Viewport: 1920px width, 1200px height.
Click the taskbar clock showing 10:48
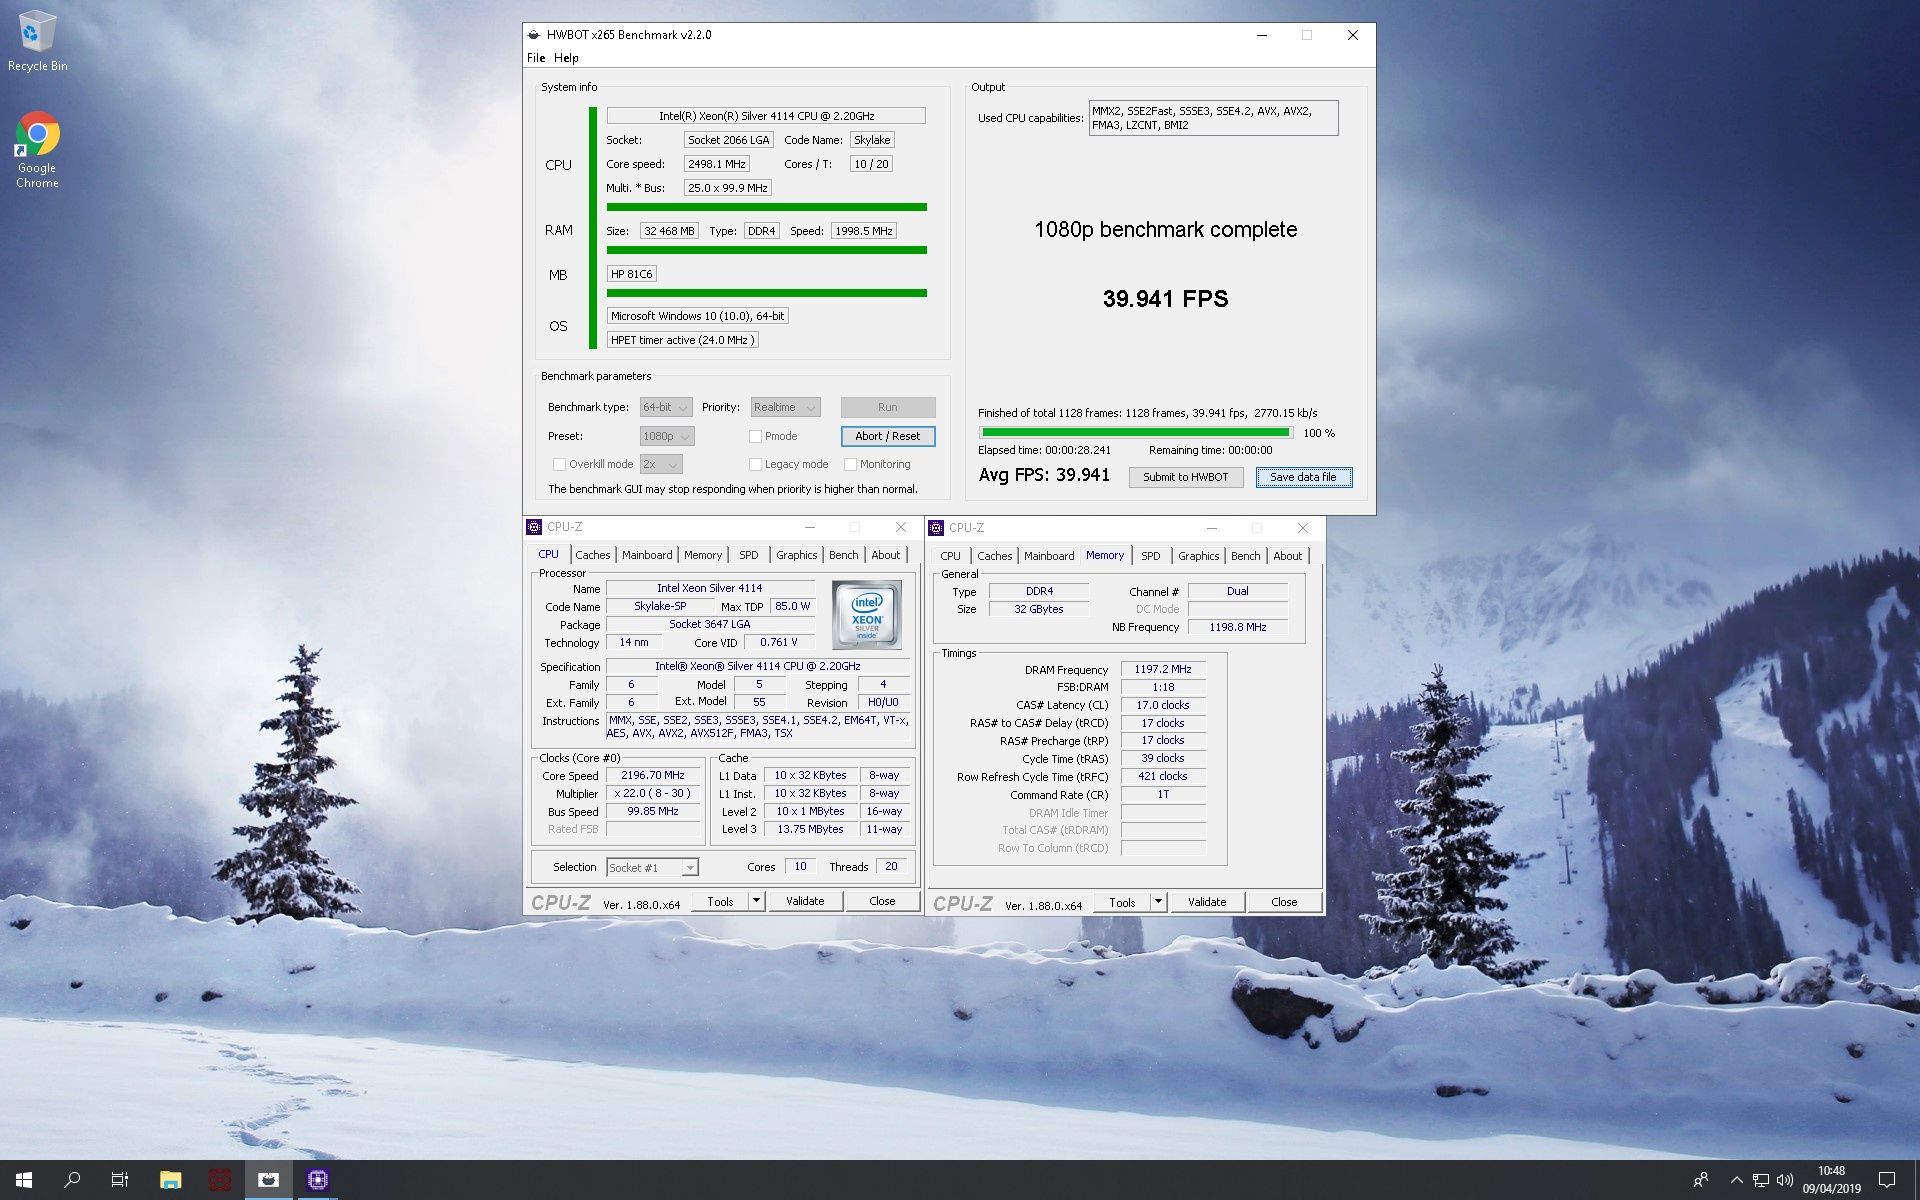coord(1832,1180)
